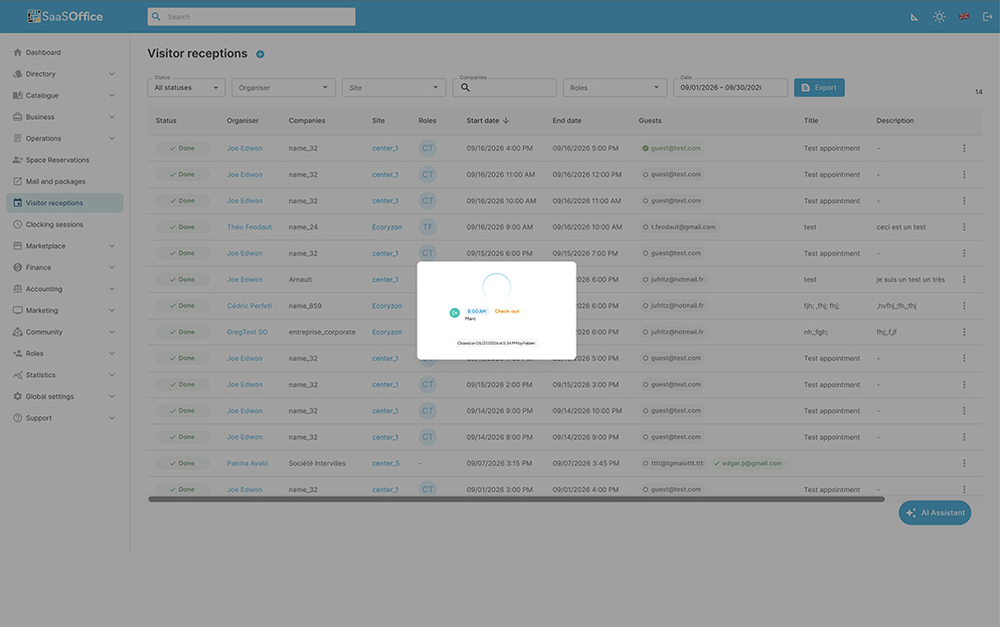
Task: Open the UK flag language selector
Action: (x=964, y=17)
